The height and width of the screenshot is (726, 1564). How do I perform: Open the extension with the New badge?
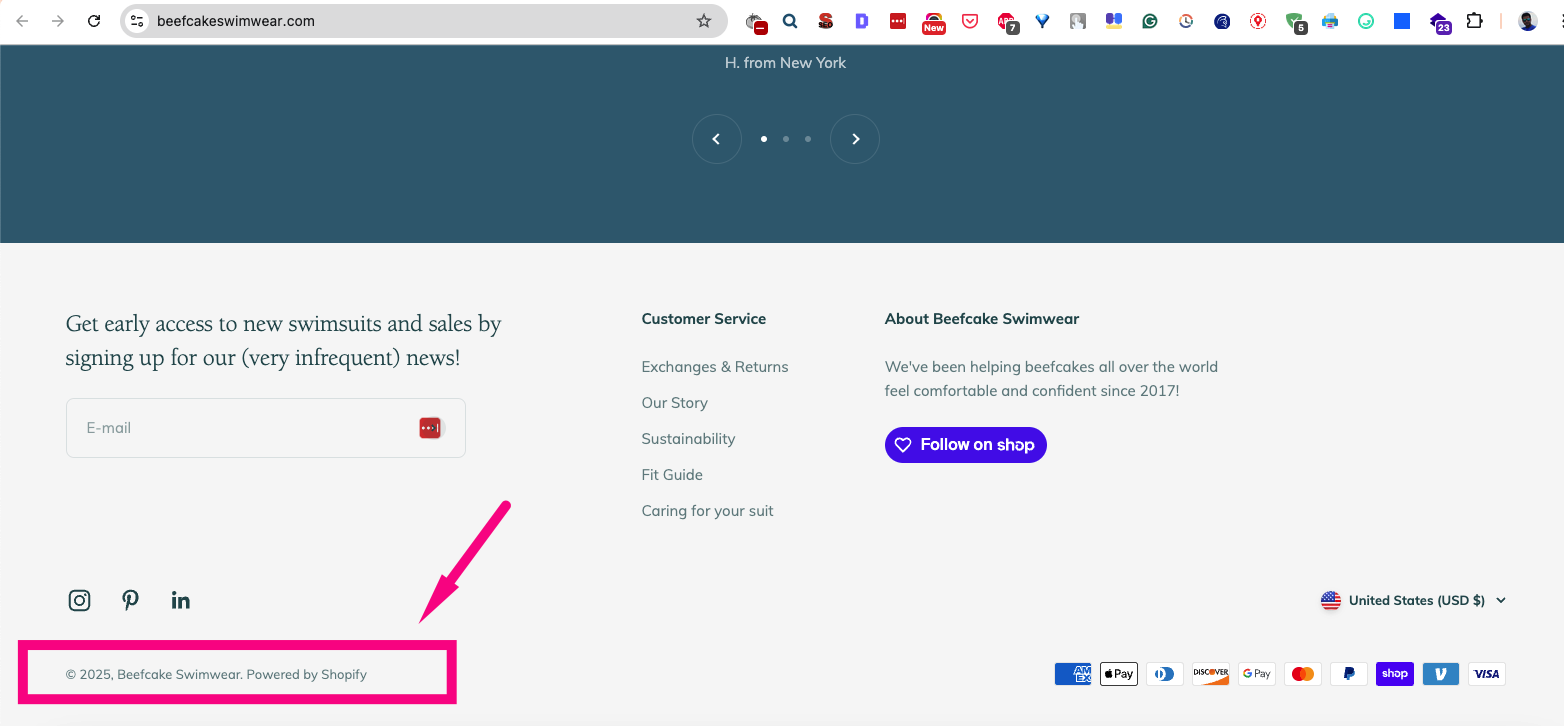tap(934, 22)
